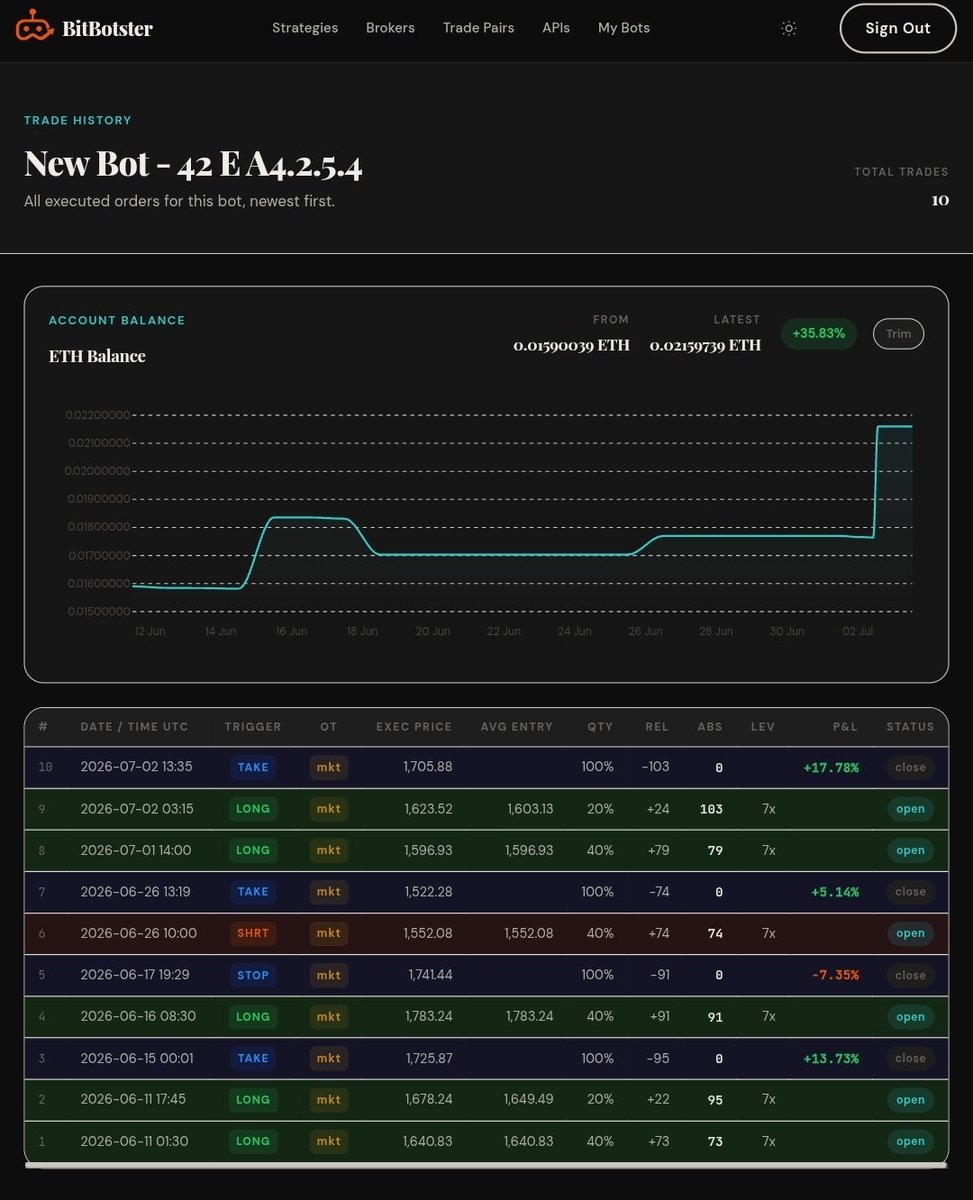Click the TRIGGER column header
The image size is (973, 1200).
[253, 727]
